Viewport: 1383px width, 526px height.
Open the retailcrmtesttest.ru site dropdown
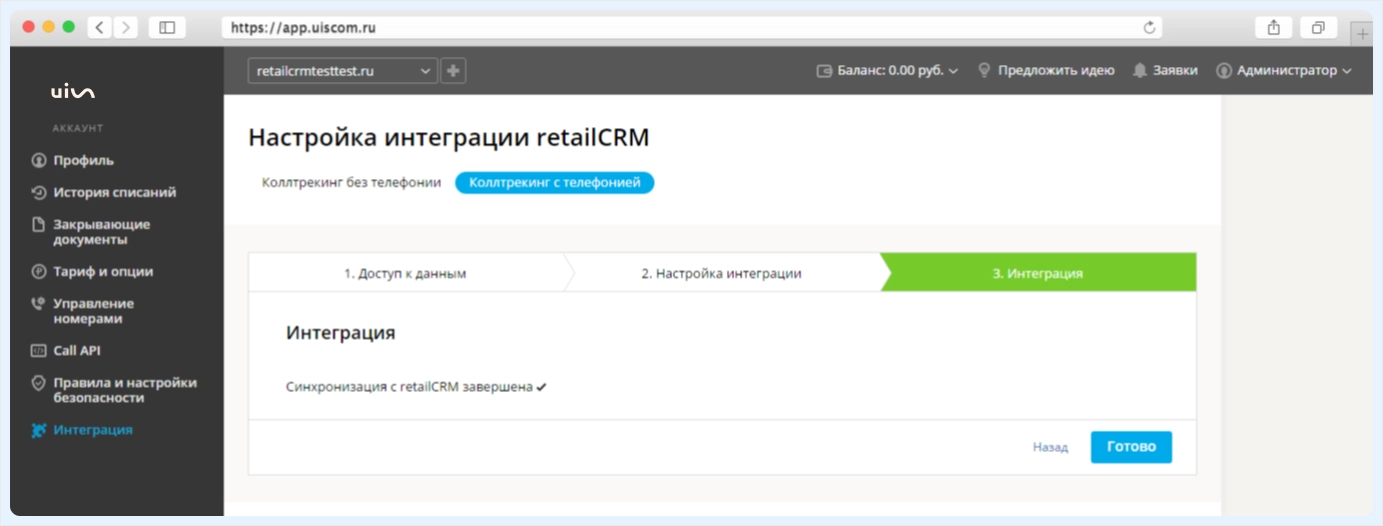click(x=343, y=71)
